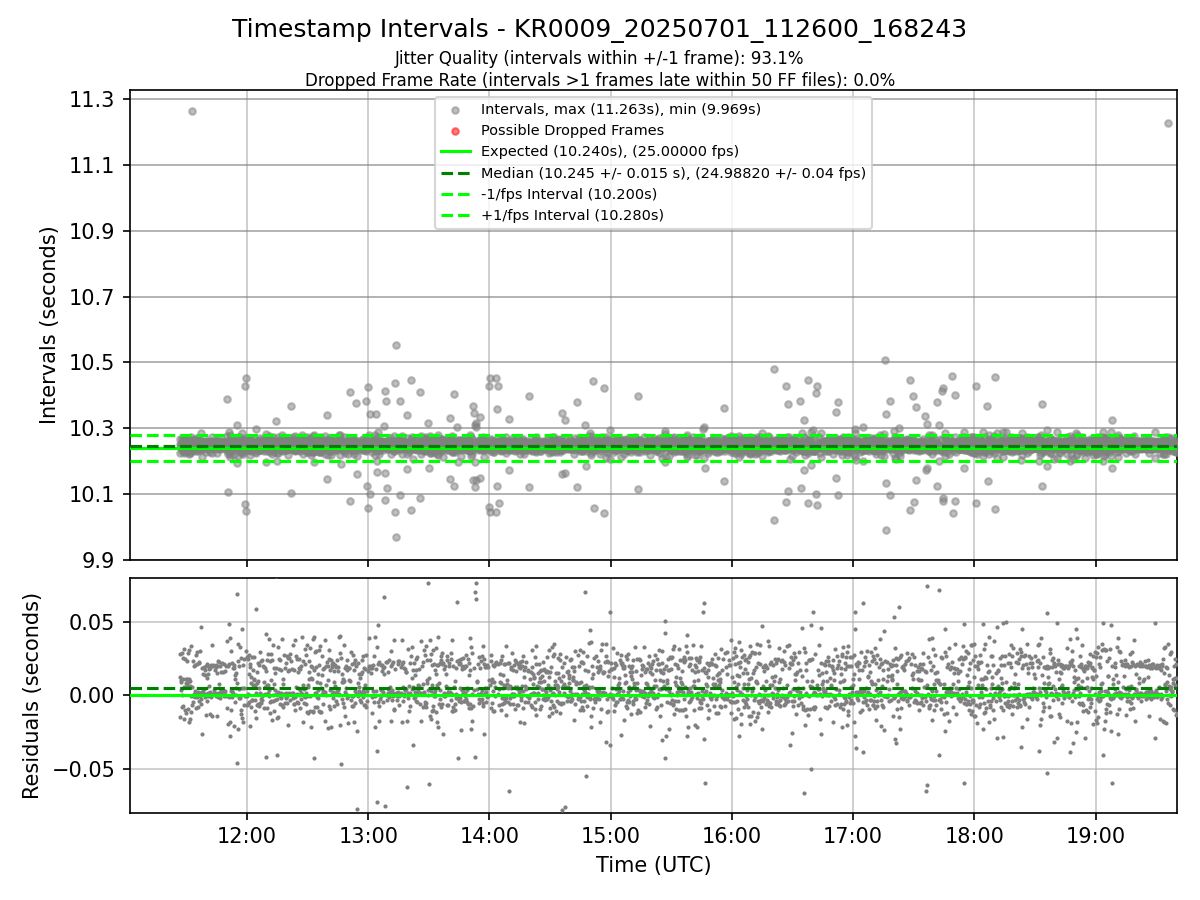Click the 16:00 x-axis tick label

731,836
